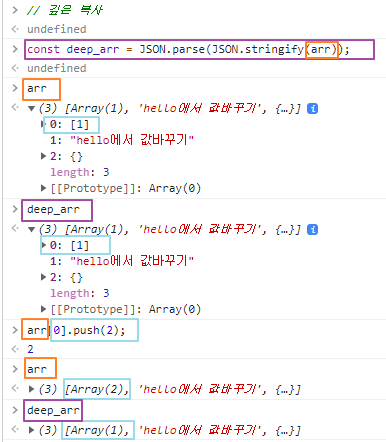
Task: Click the 1: "hello에서 값바꾸기" row in deep_arr output
Action: coord(122,261)
